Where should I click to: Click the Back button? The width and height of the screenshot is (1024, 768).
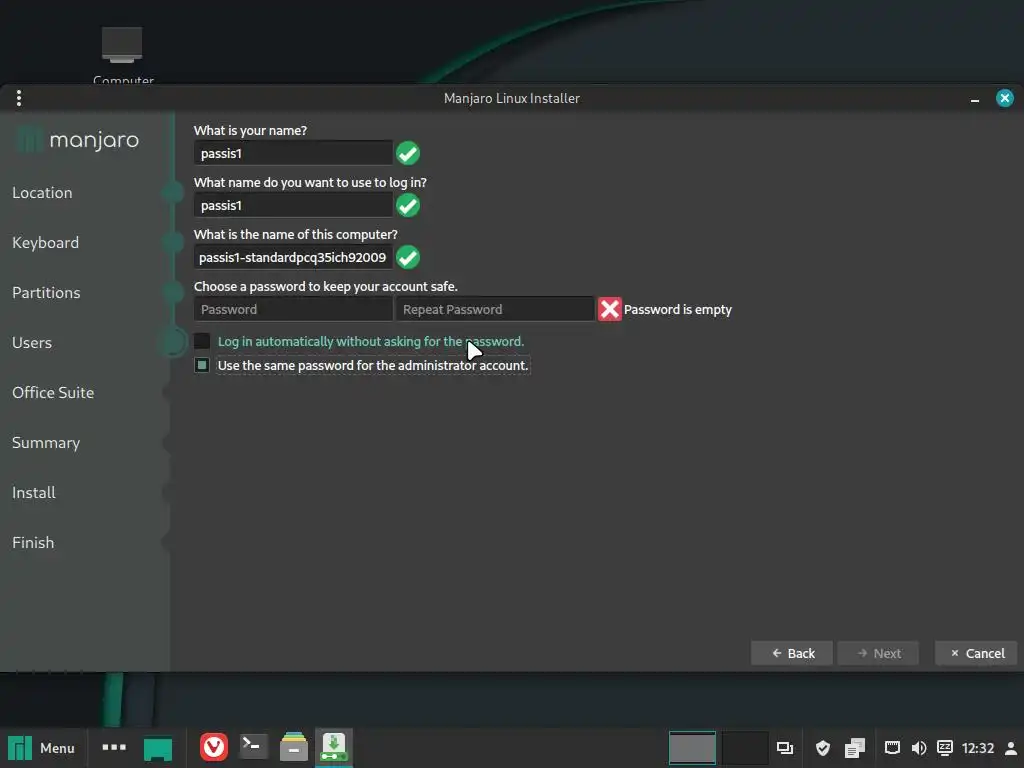point(792,653)
